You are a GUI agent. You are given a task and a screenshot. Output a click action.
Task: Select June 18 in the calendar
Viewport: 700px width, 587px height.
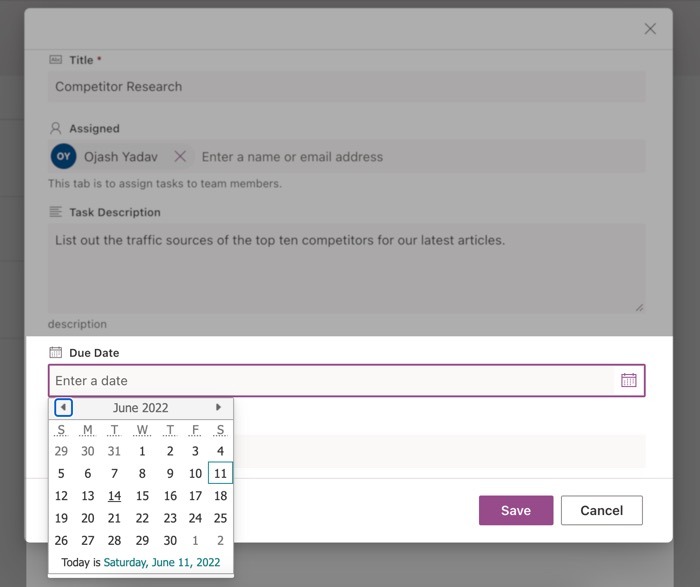pyautogui.click(x=220, y=495)
